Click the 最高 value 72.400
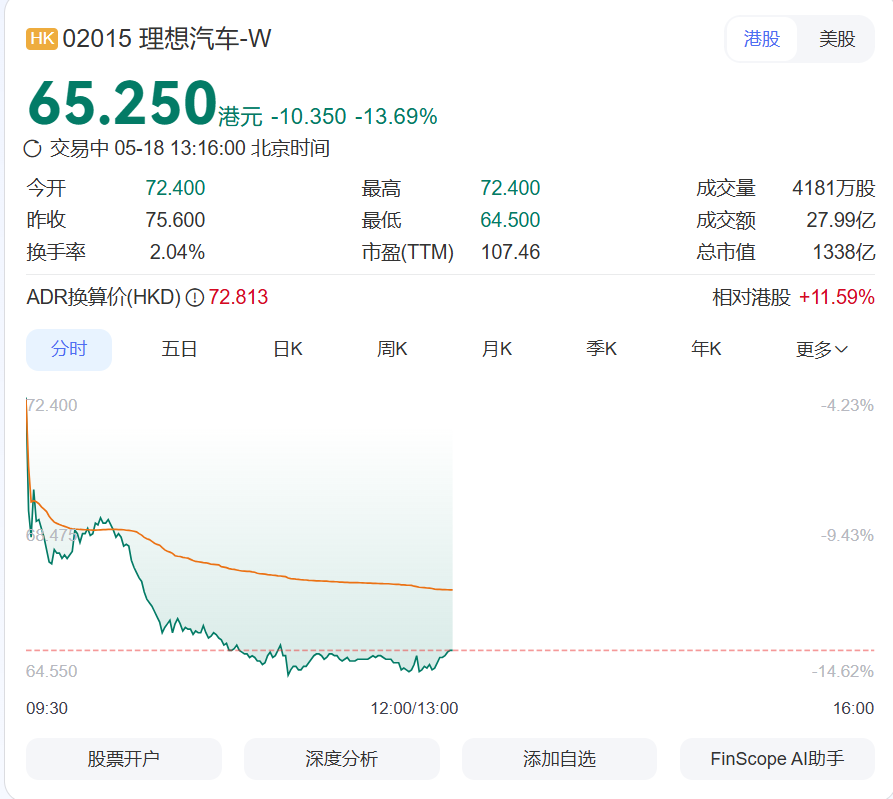893x799 pixels. point(510,188)
